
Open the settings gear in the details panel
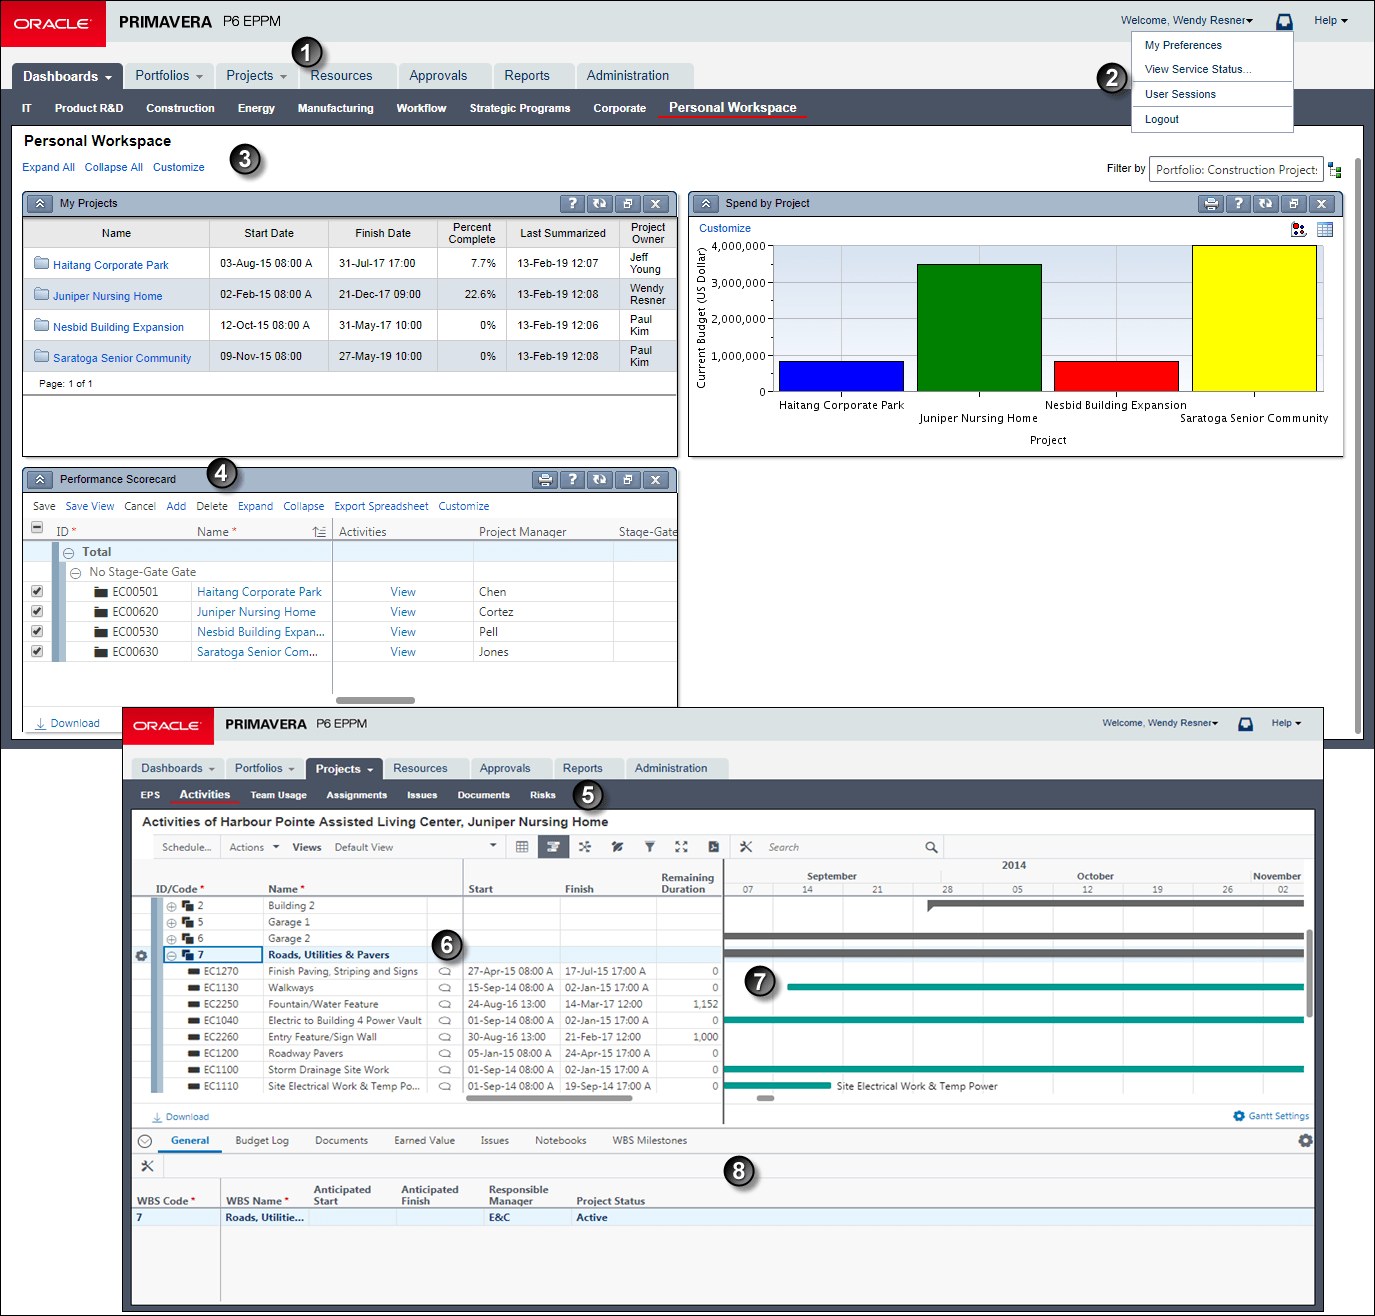coord(1305,1141)
